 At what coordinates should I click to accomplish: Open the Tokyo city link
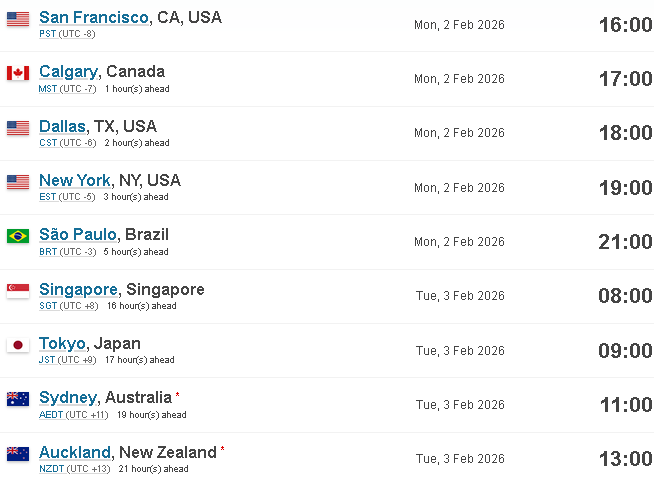click(63, 344)
